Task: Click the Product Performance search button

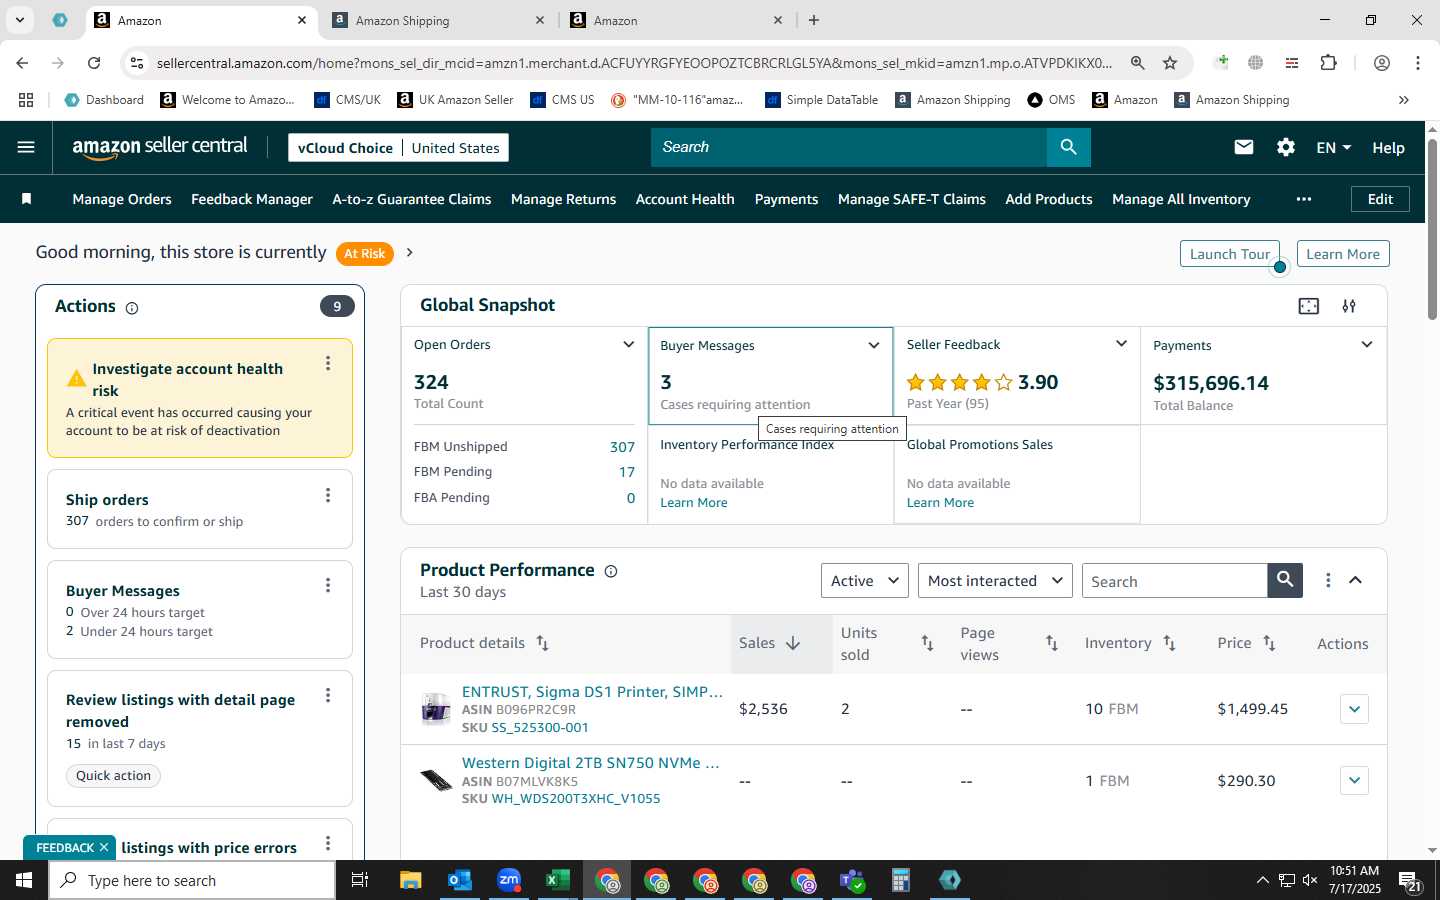Action: pyautogui.click(x=1285, y=580)
